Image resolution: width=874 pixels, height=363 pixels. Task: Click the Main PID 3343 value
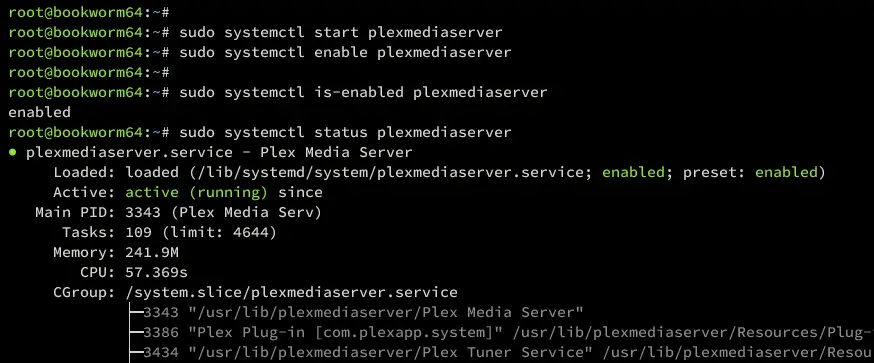click(142, 212)
